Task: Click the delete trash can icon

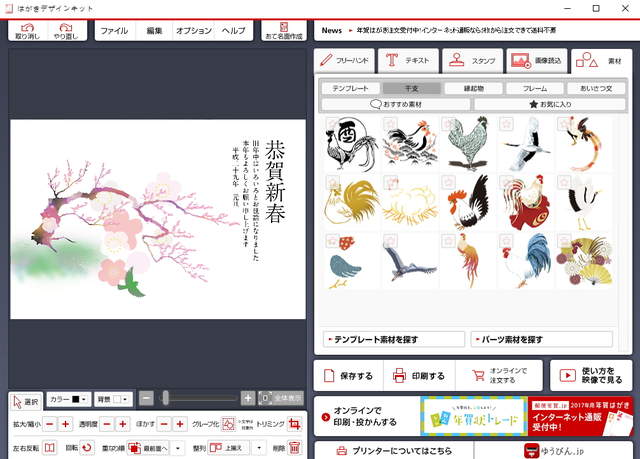Action: point(294,448)
